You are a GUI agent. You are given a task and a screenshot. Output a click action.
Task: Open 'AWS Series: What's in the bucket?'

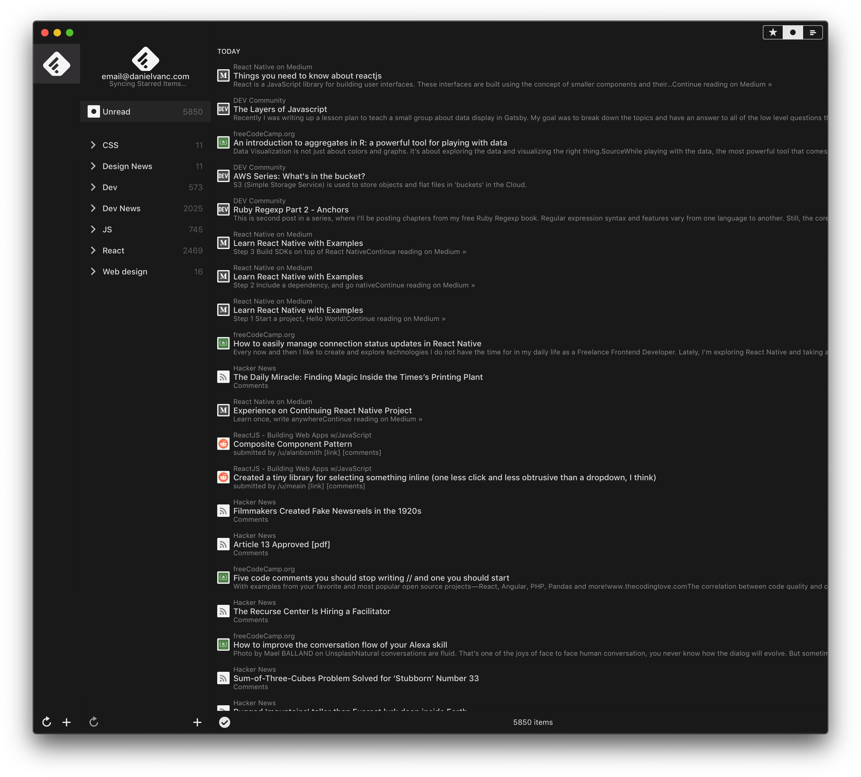coord(299,176)
